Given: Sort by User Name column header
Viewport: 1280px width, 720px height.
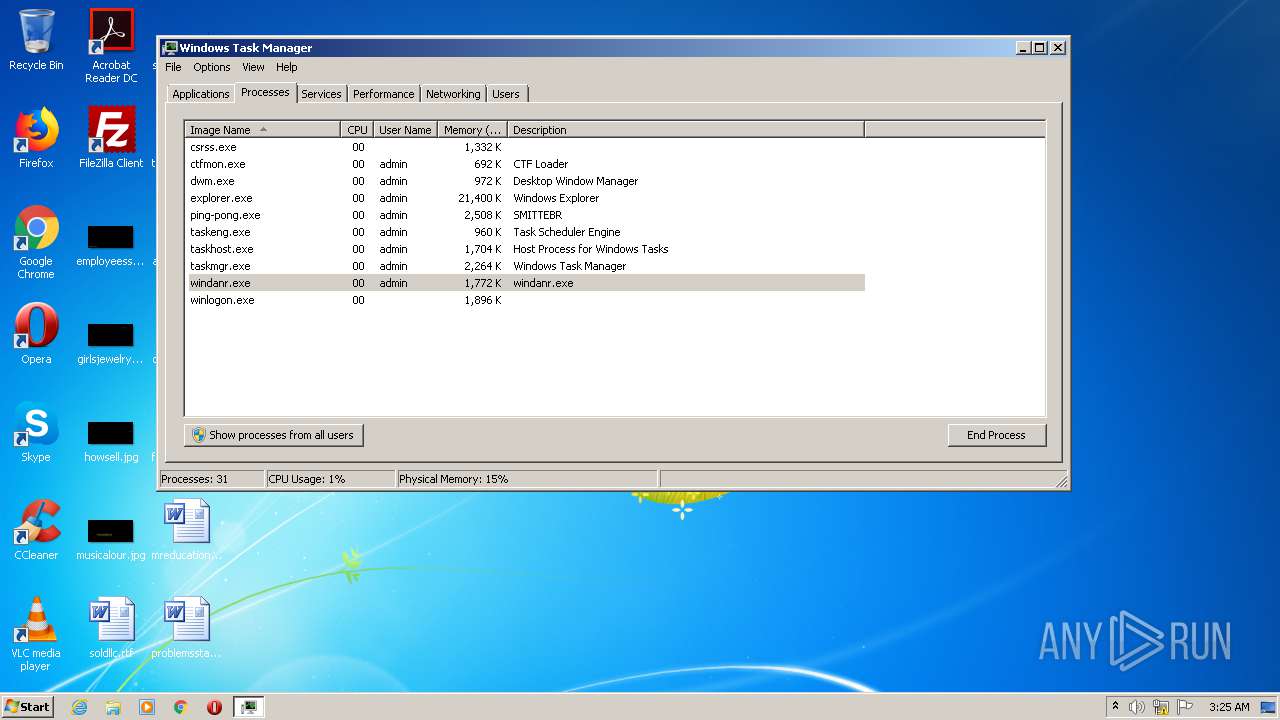Looking at the screenshot, I should (405, 130).
